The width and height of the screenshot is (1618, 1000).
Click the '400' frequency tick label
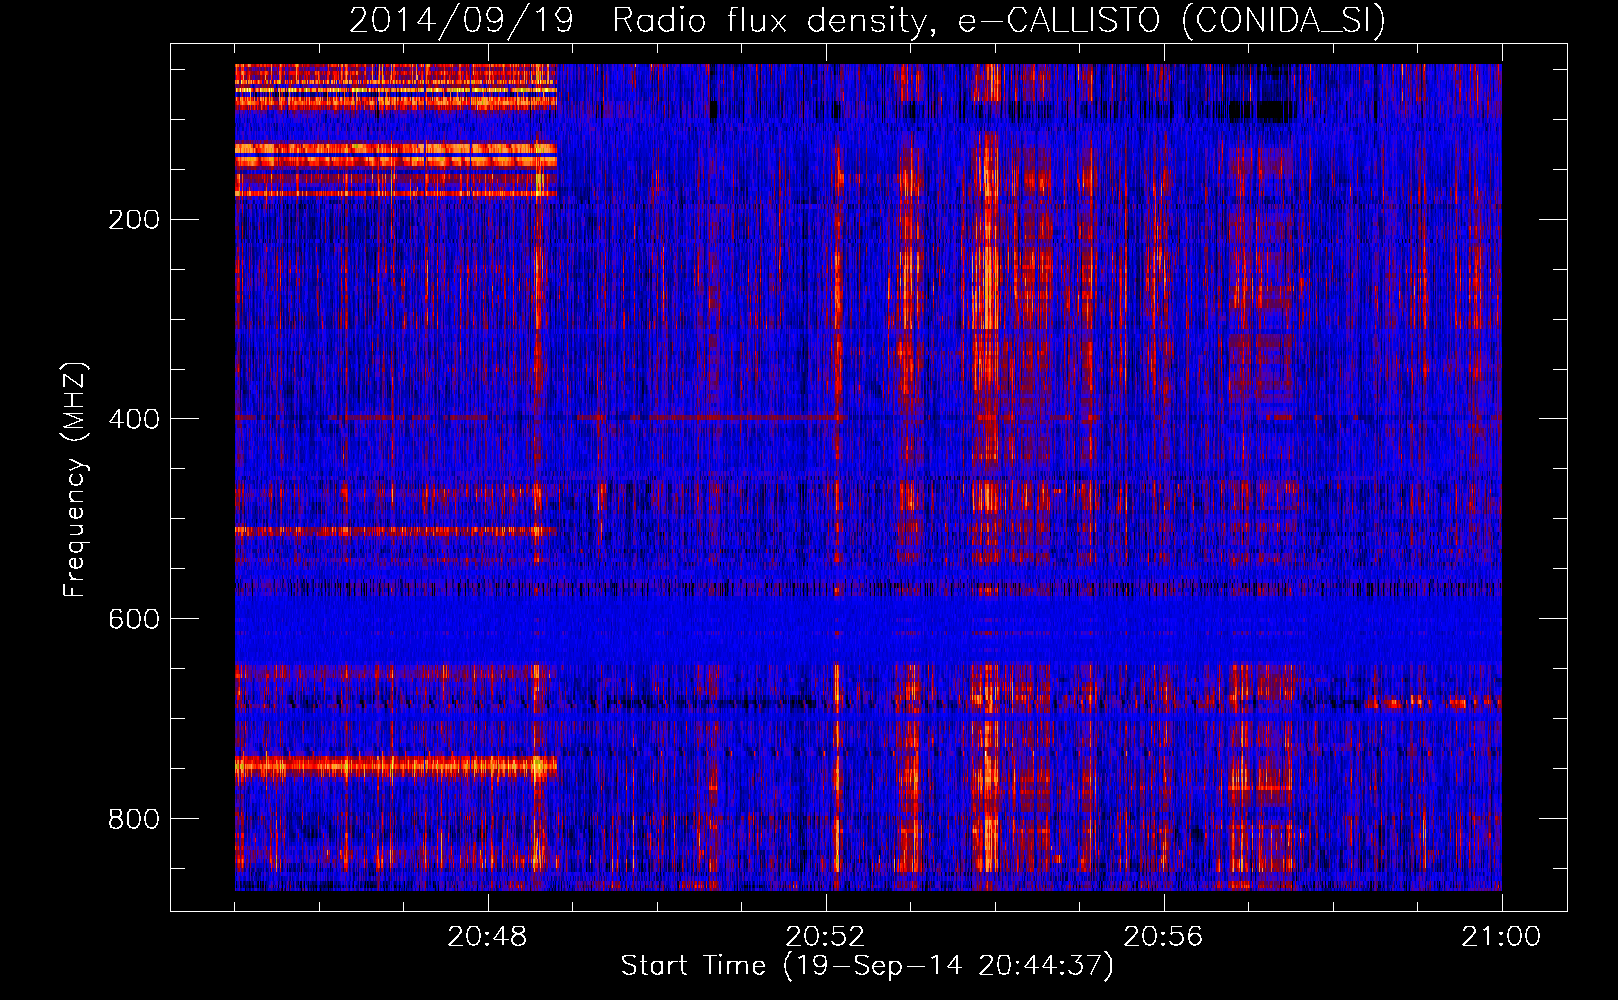134,420
